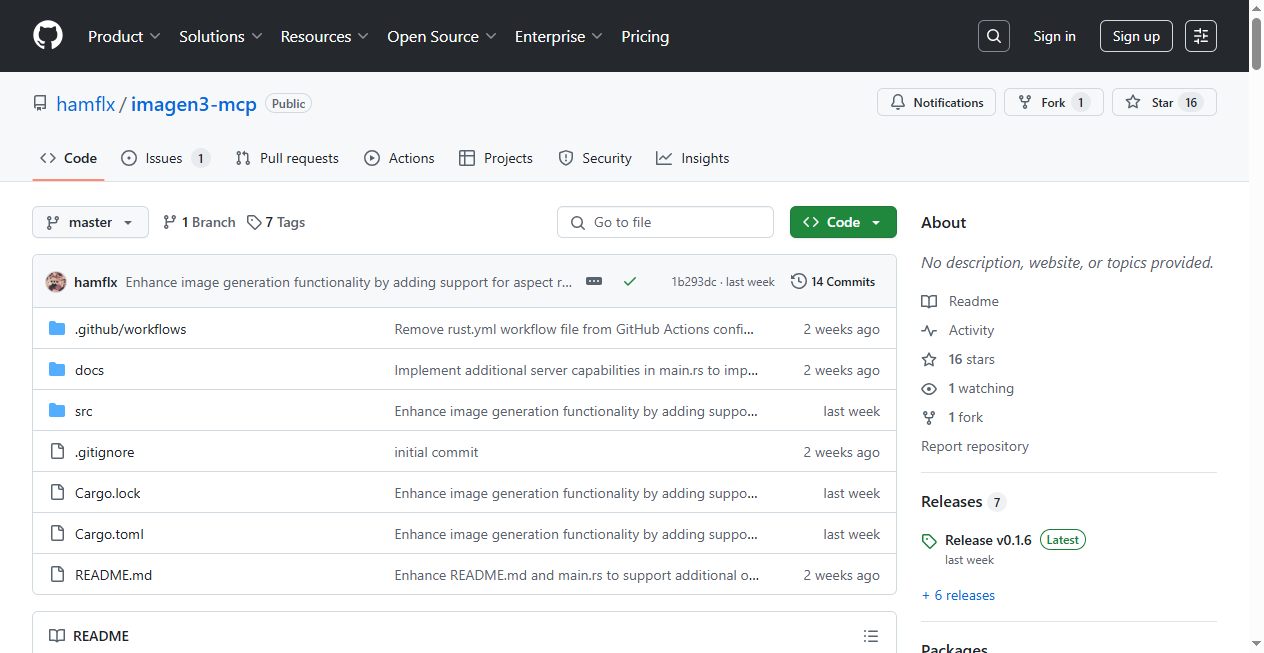
Task: Click the Cargo.lock file icon
Action: point(57,493)
